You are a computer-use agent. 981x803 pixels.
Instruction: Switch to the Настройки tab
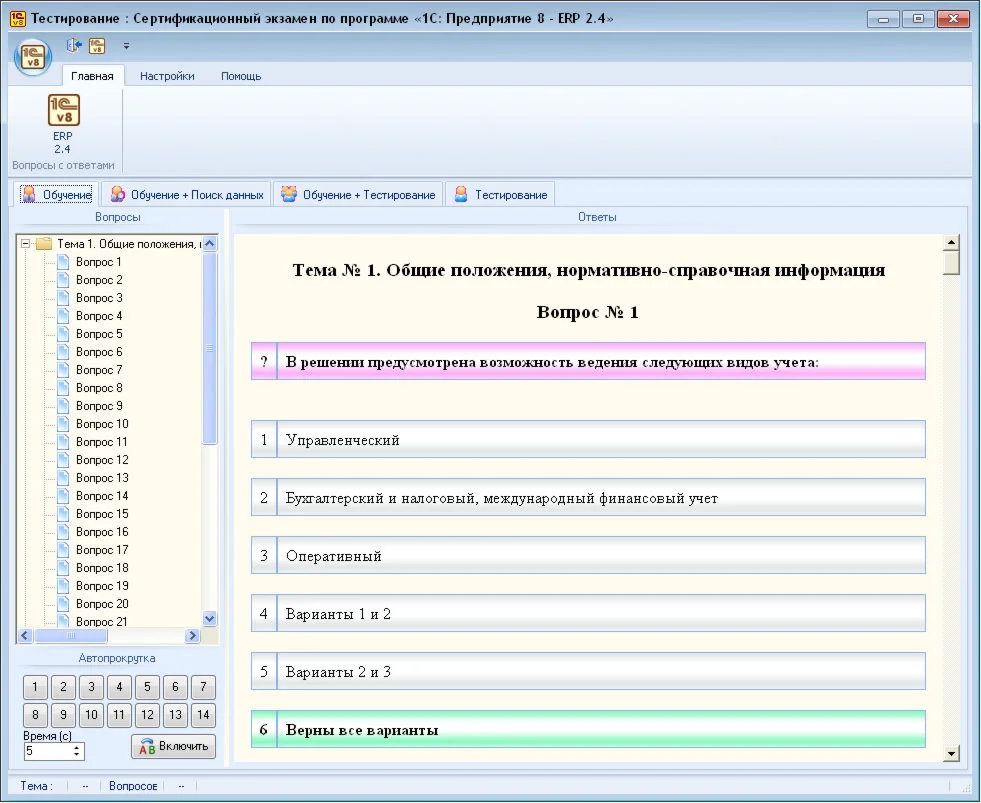click(x=169, y=75)
